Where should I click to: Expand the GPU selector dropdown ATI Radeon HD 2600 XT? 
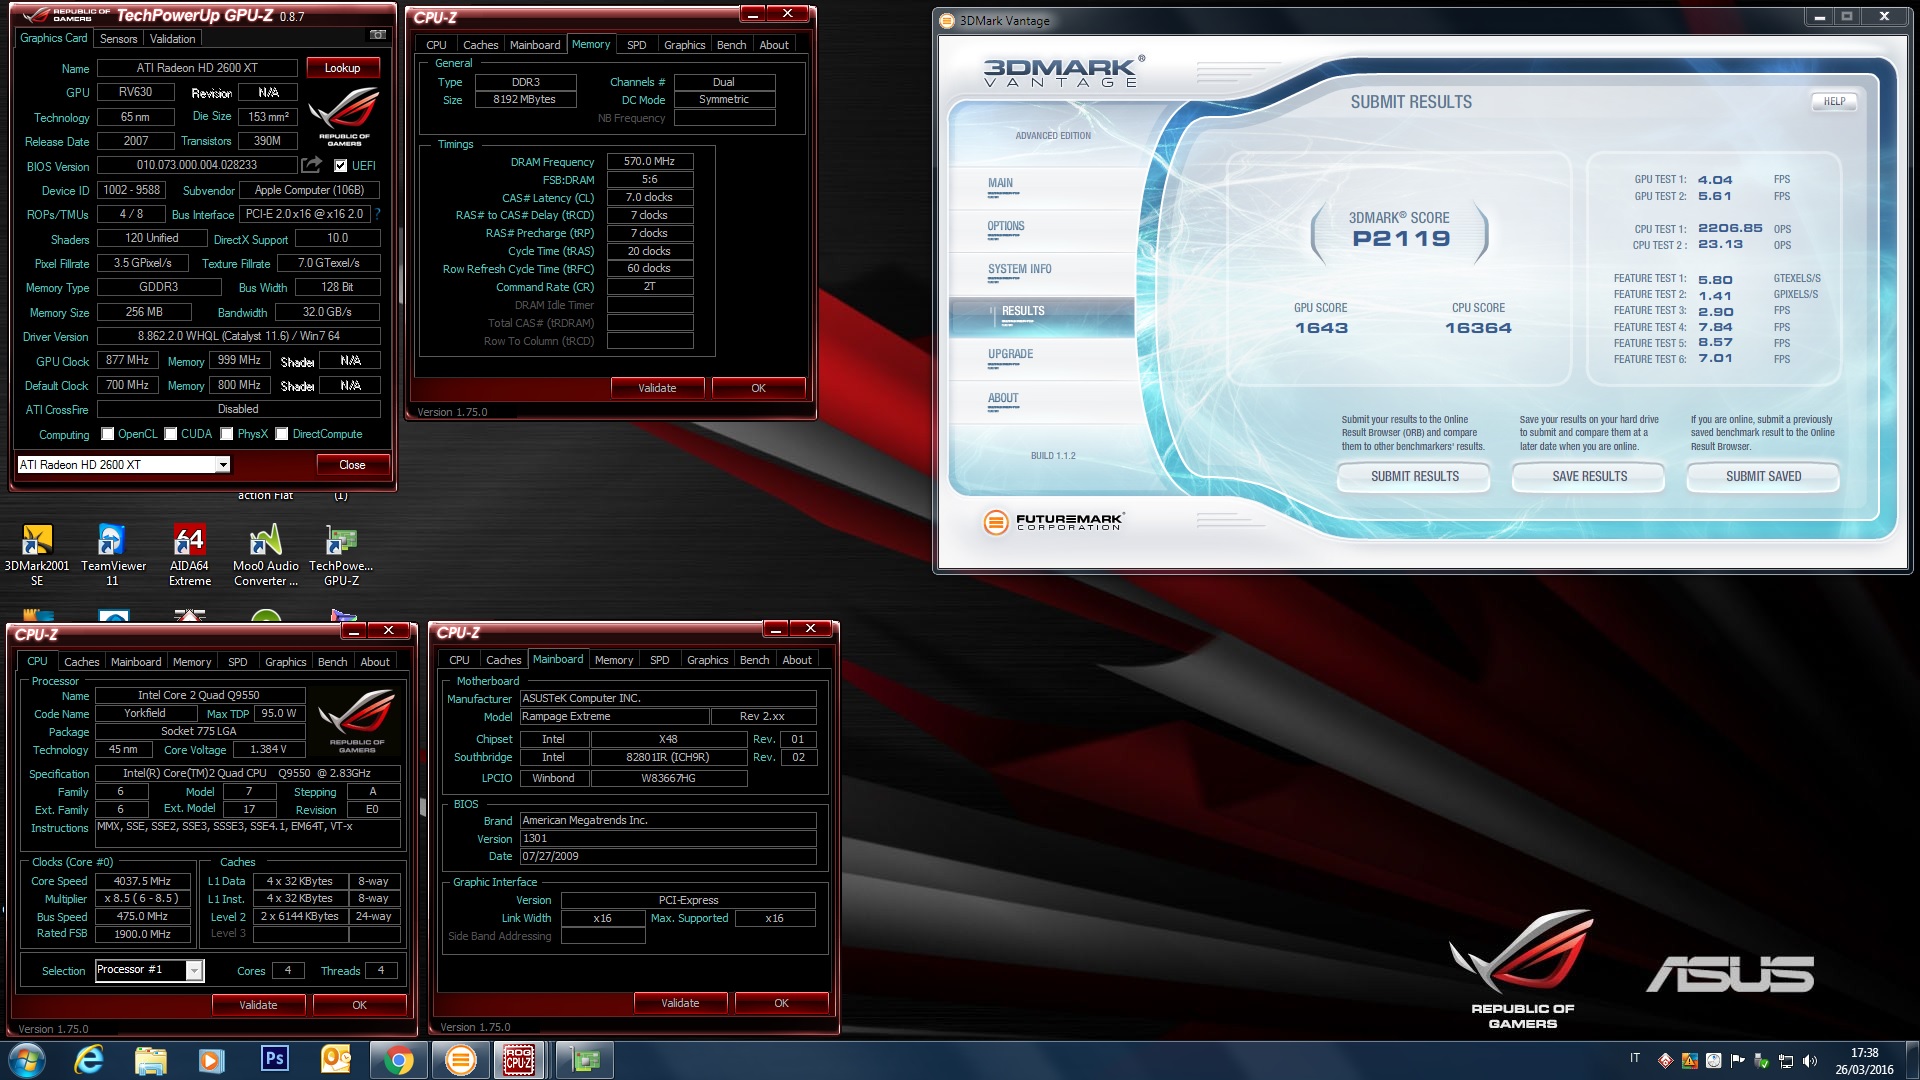(x=223, y=465)
